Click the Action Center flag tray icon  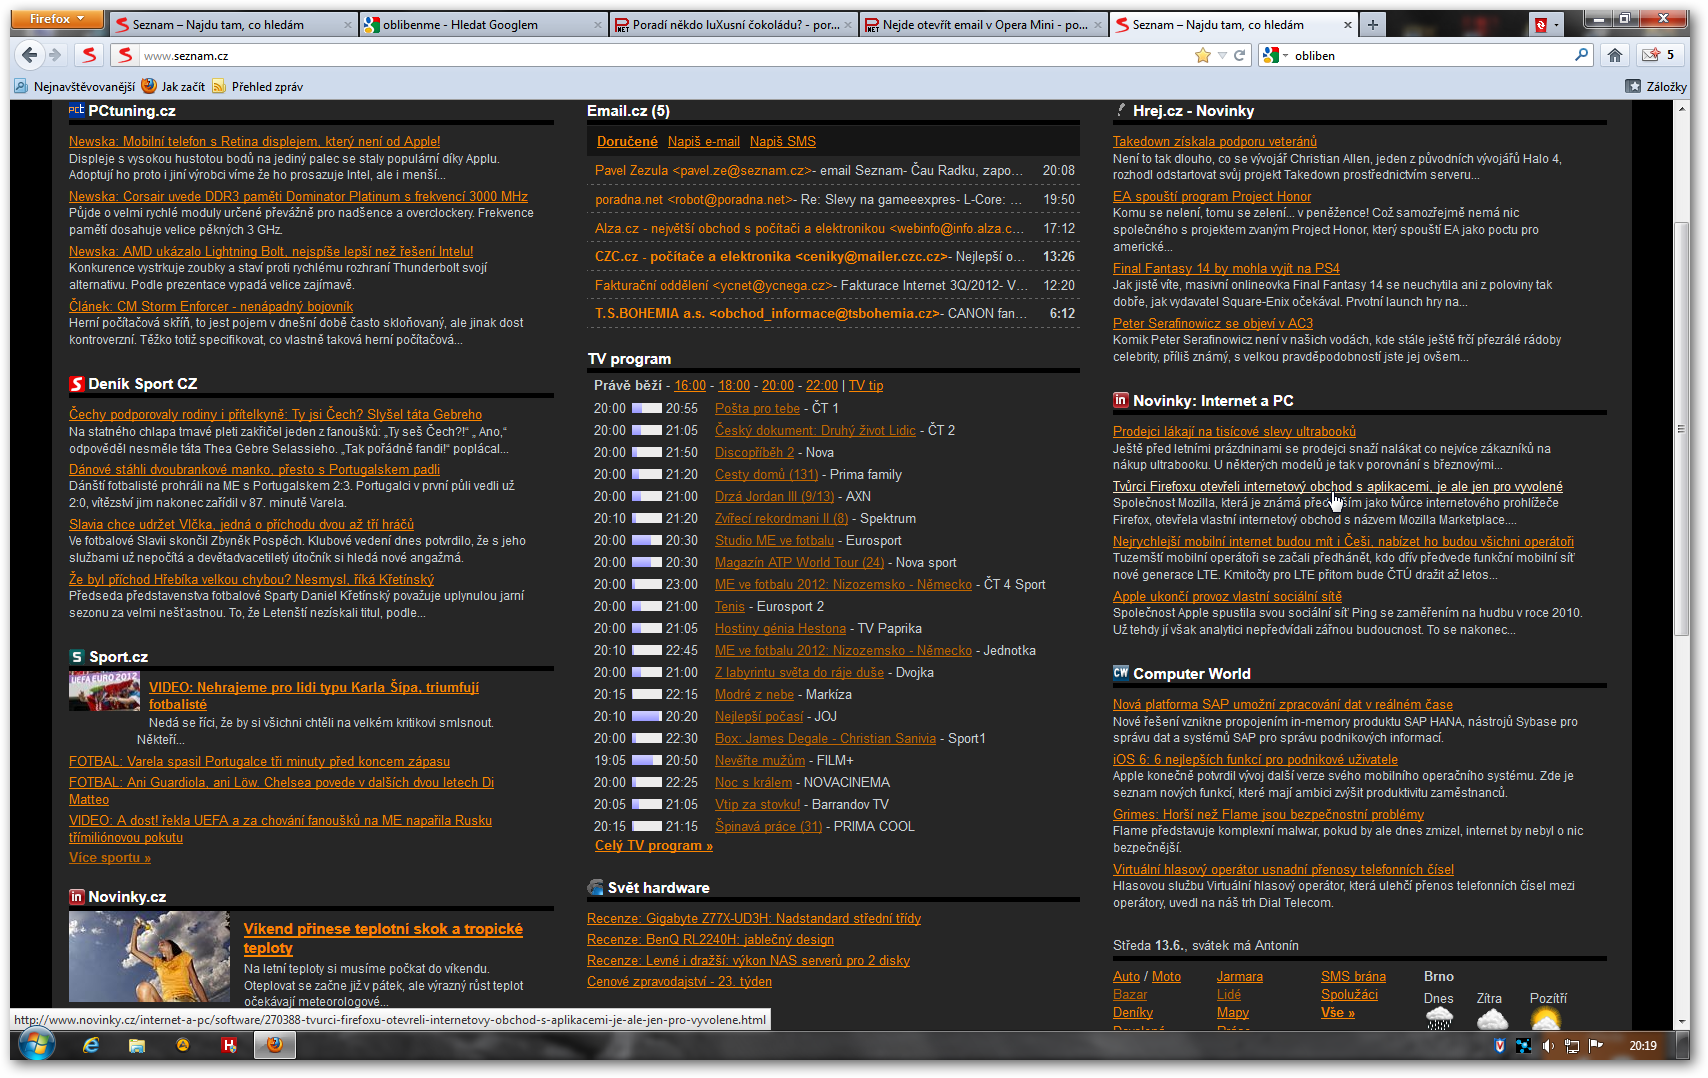coord(1596,1046)
